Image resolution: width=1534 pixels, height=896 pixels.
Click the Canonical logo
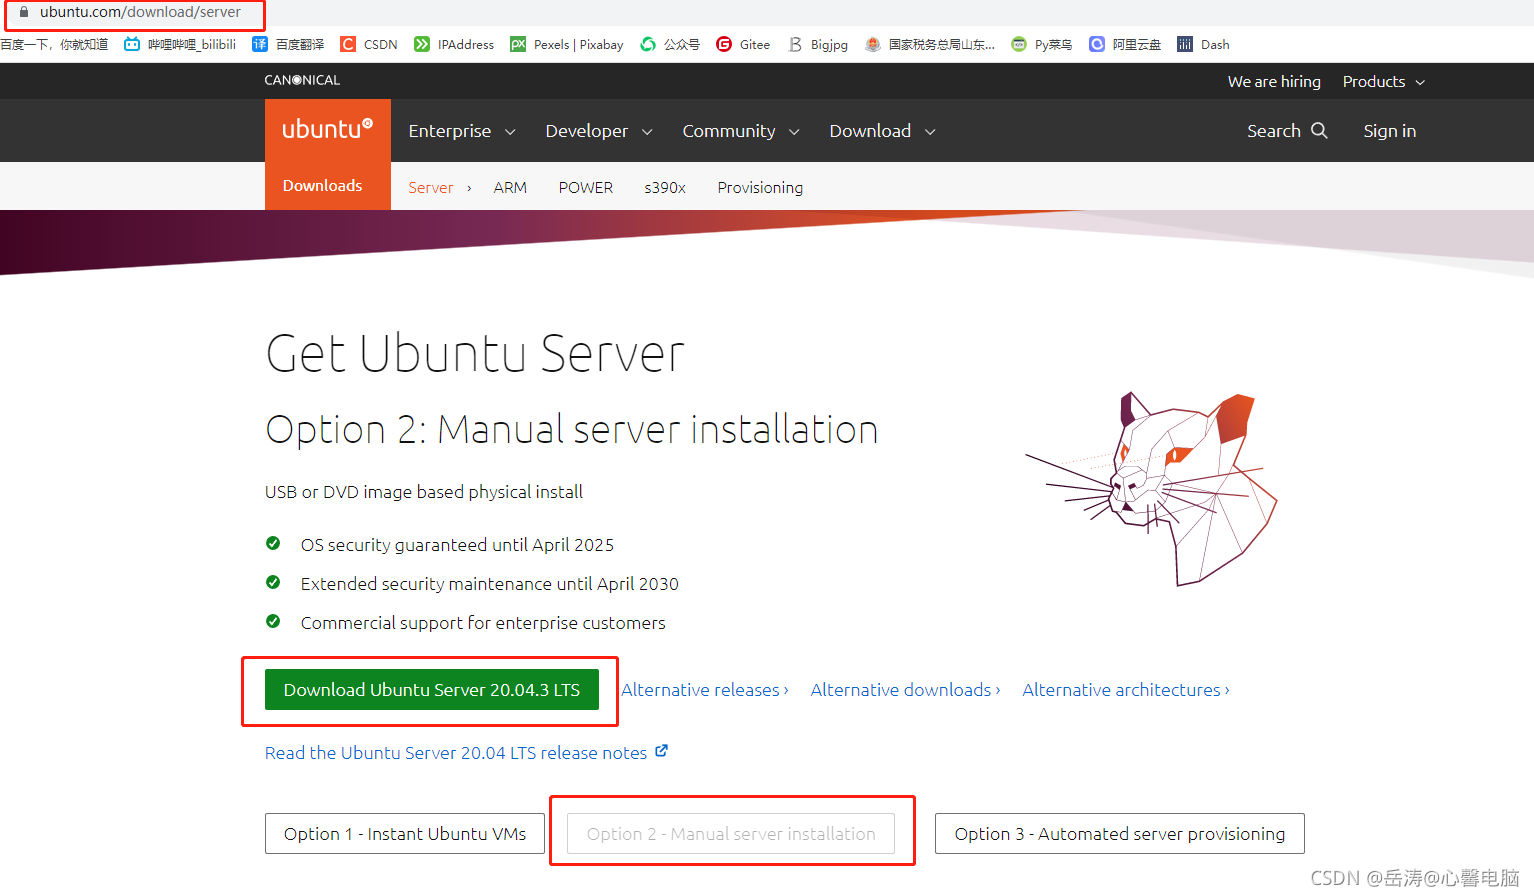[x=302, y=80]
